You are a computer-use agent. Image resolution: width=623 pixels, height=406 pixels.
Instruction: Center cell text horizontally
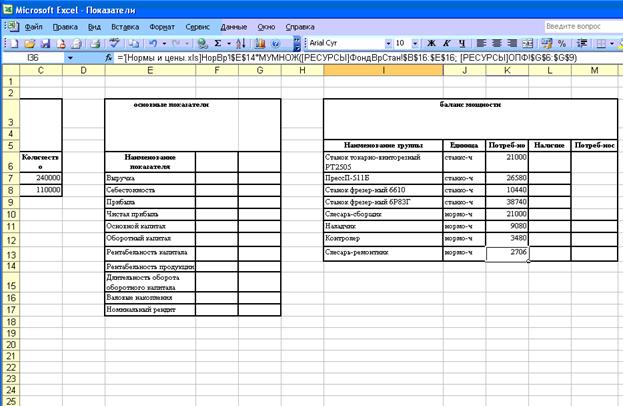click(x=497, y=43)
